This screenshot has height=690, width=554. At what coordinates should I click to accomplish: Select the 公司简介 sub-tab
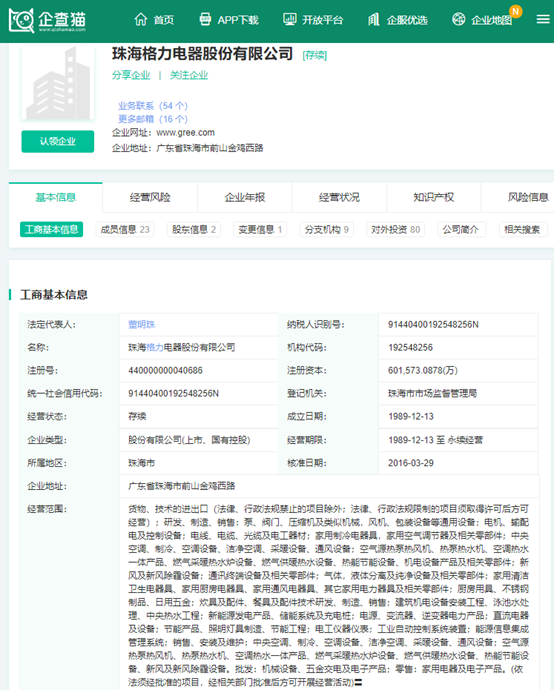coord(461,229)
